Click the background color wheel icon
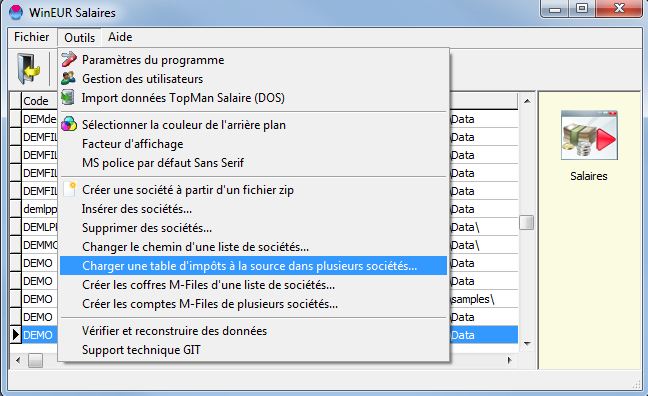Viewport: 648px width, 396px height. 69,124
